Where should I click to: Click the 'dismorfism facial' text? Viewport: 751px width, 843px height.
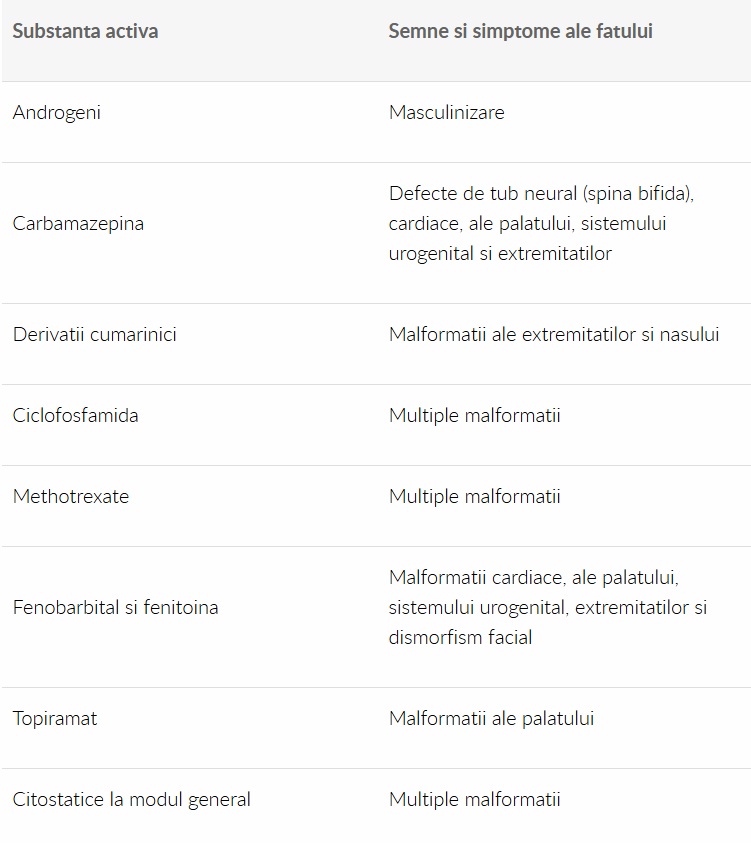coord(460,637)
